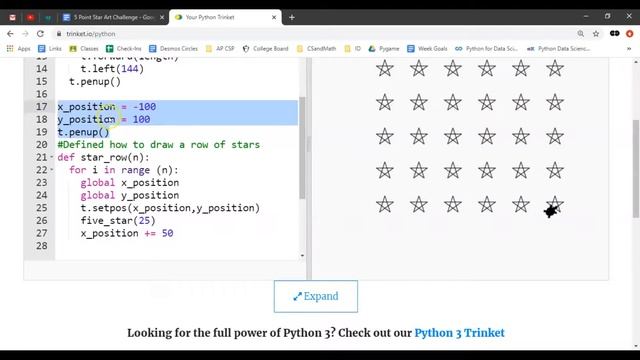Screen dimensions: 640x360
Task: Click on the x_position = -100 line
Action: [107, 107]
